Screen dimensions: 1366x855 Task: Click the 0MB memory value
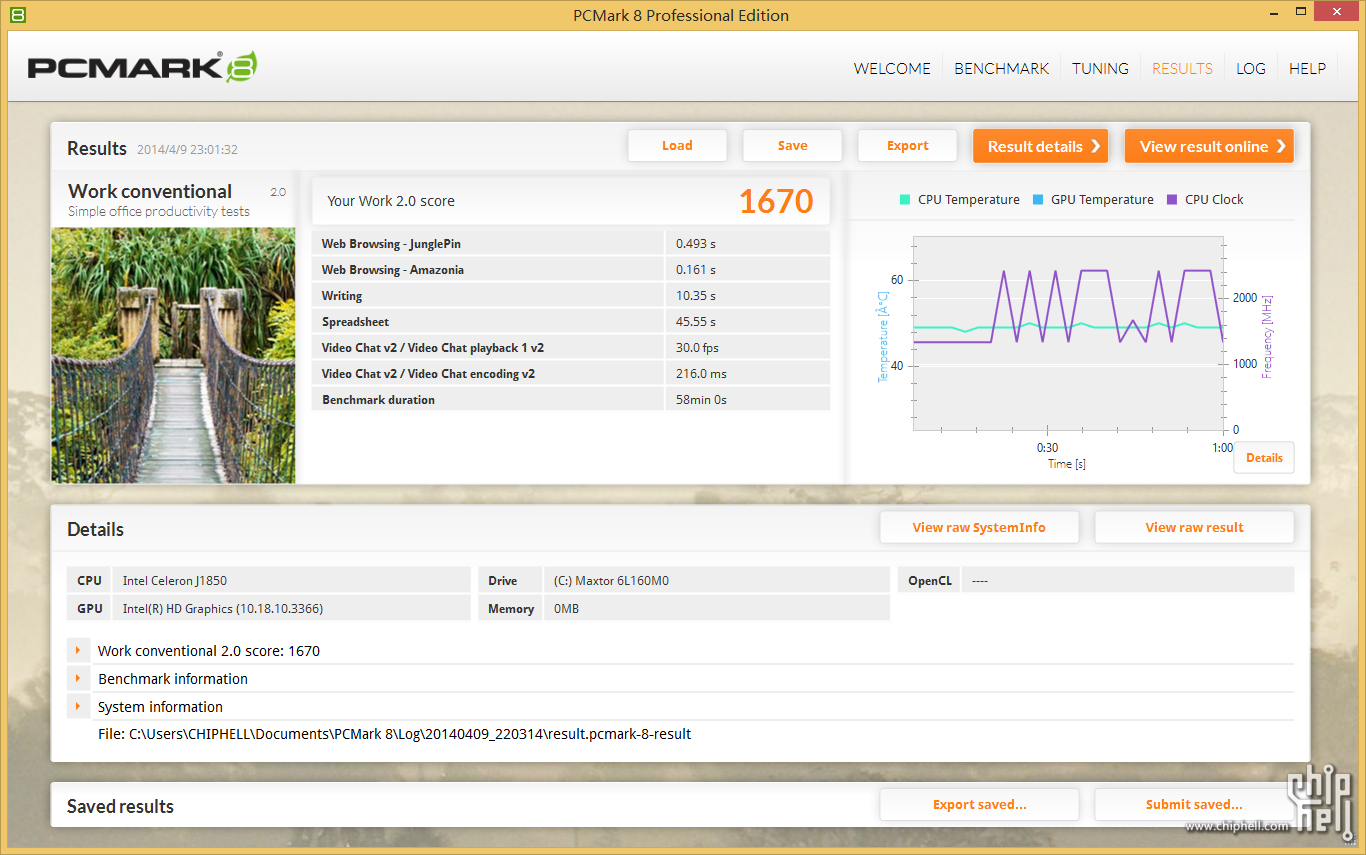click(566, 608)
